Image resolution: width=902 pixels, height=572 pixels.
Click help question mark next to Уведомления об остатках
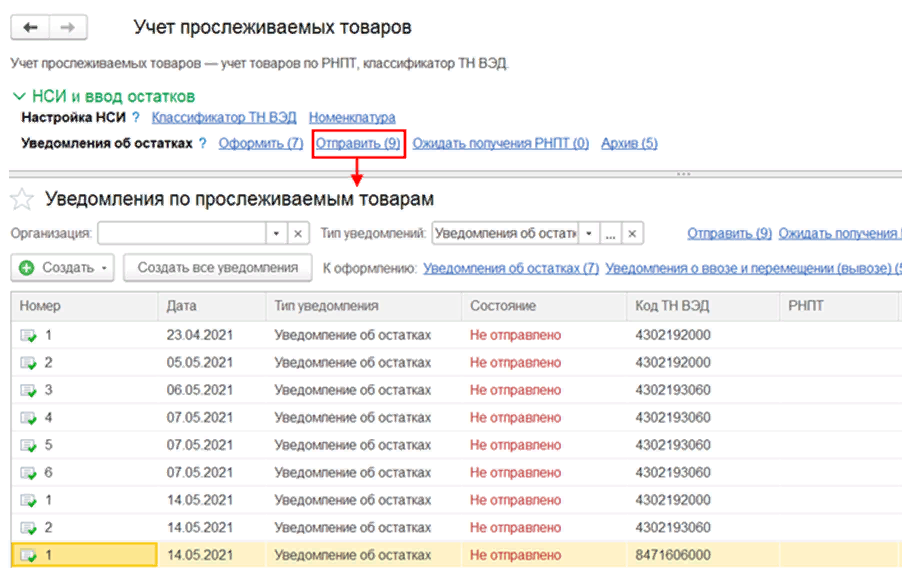[x=202, y=144]
